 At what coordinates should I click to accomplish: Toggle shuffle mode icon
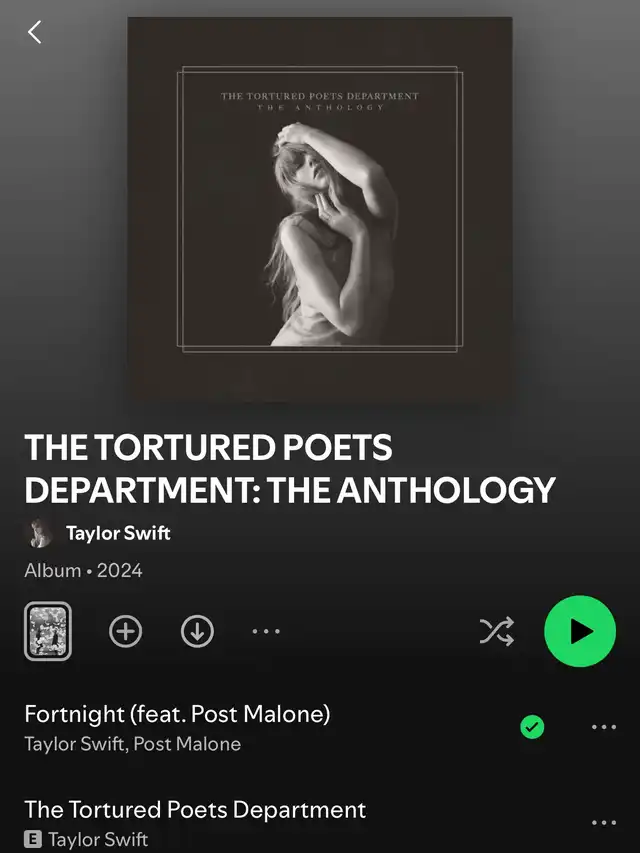click(x=496, y=631)
